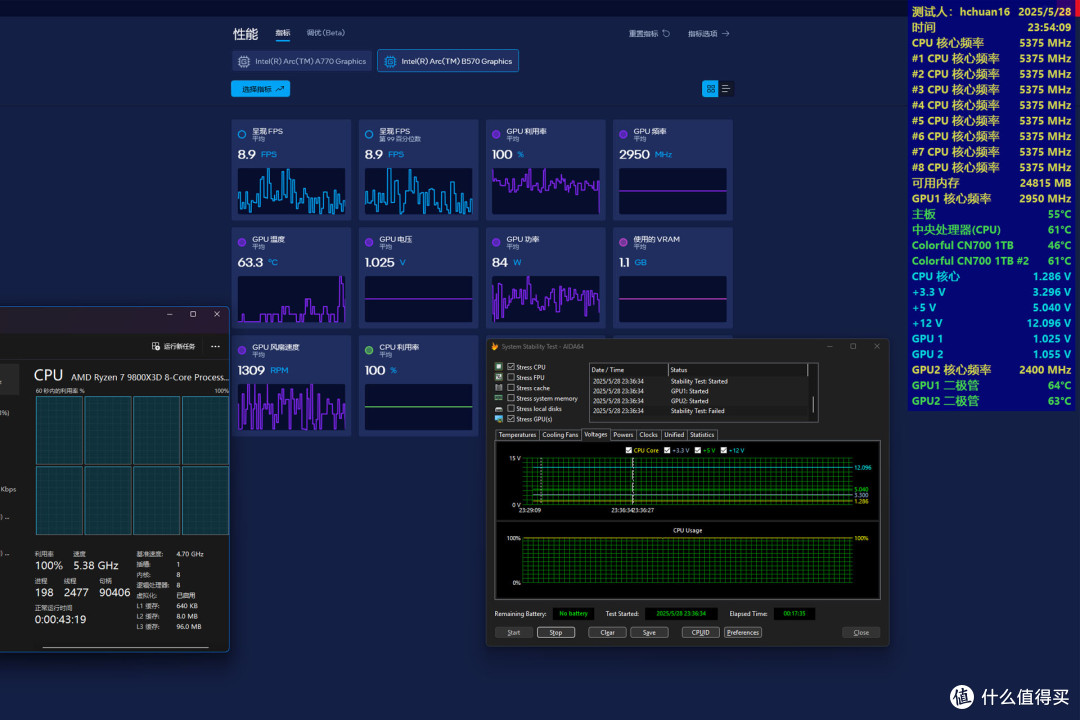The width and height of the screenshot is (1080, 720).
Task: Select Intel(R) Arc(TM) B570 Graphics
Action: 448,61
